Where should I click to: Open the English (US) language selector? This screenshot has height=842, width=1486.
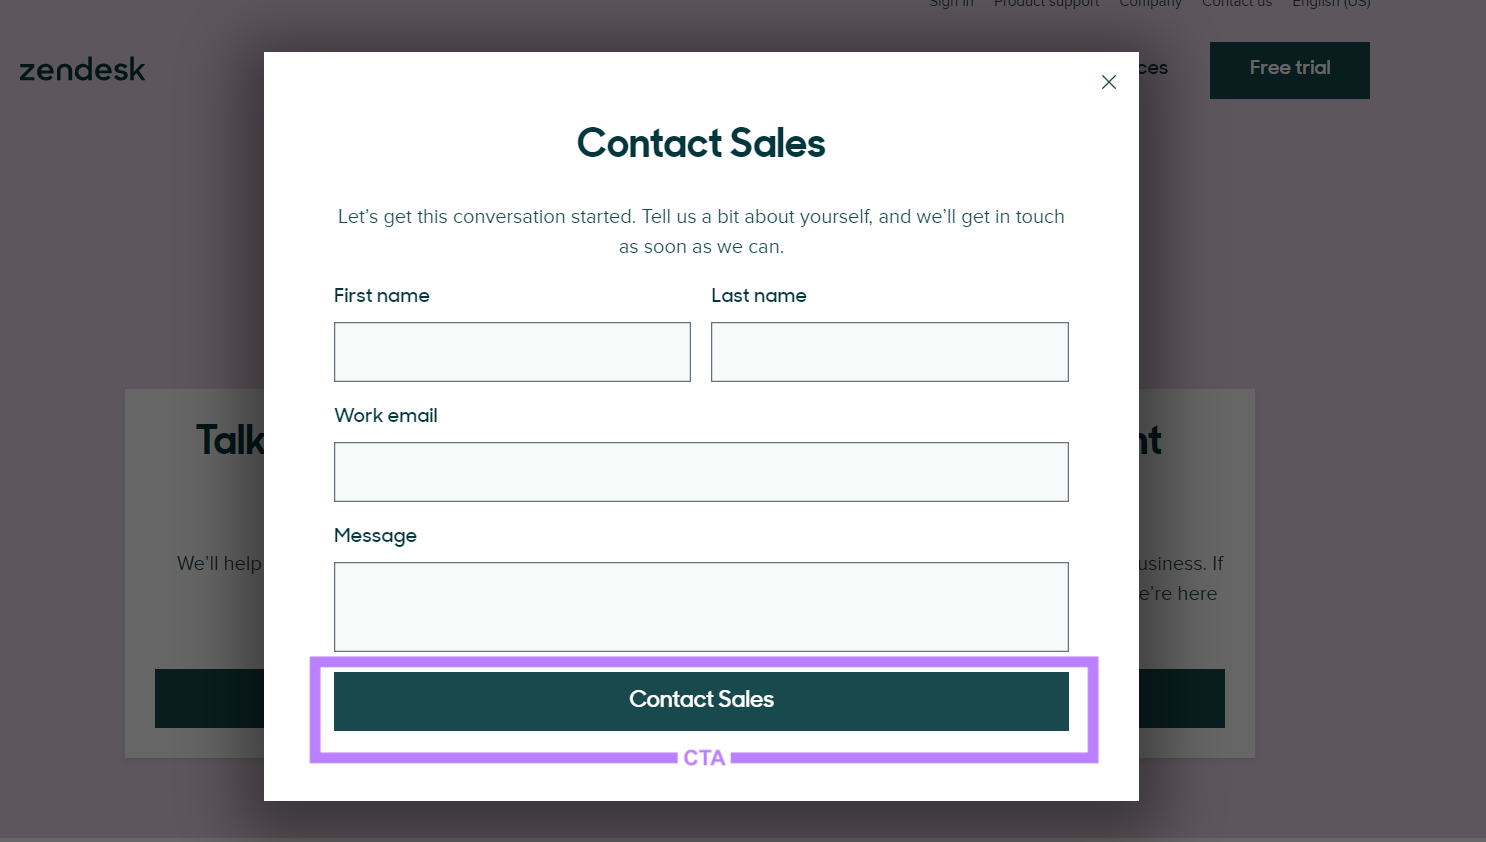[1331, 4]
